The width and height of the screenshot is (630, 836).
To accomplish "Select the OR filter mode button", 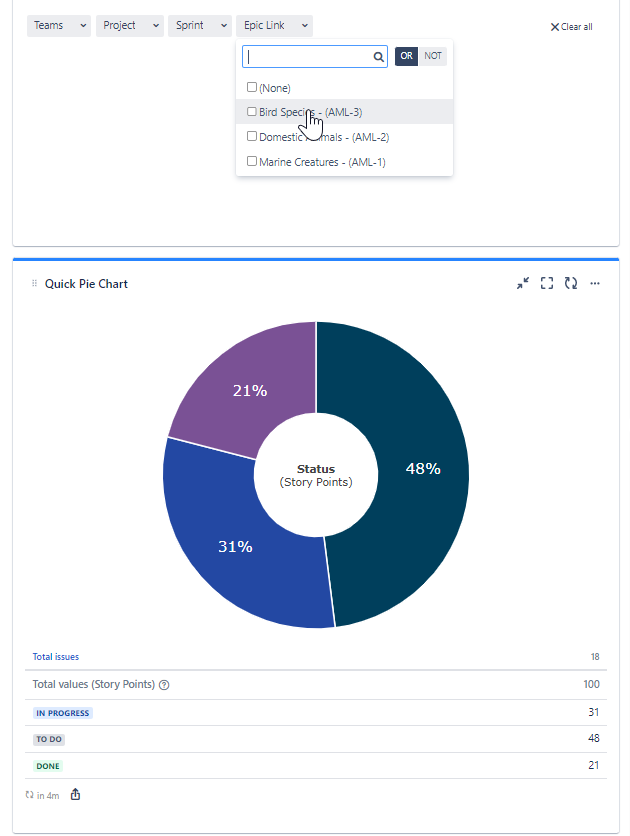I will tap(407, 56).
